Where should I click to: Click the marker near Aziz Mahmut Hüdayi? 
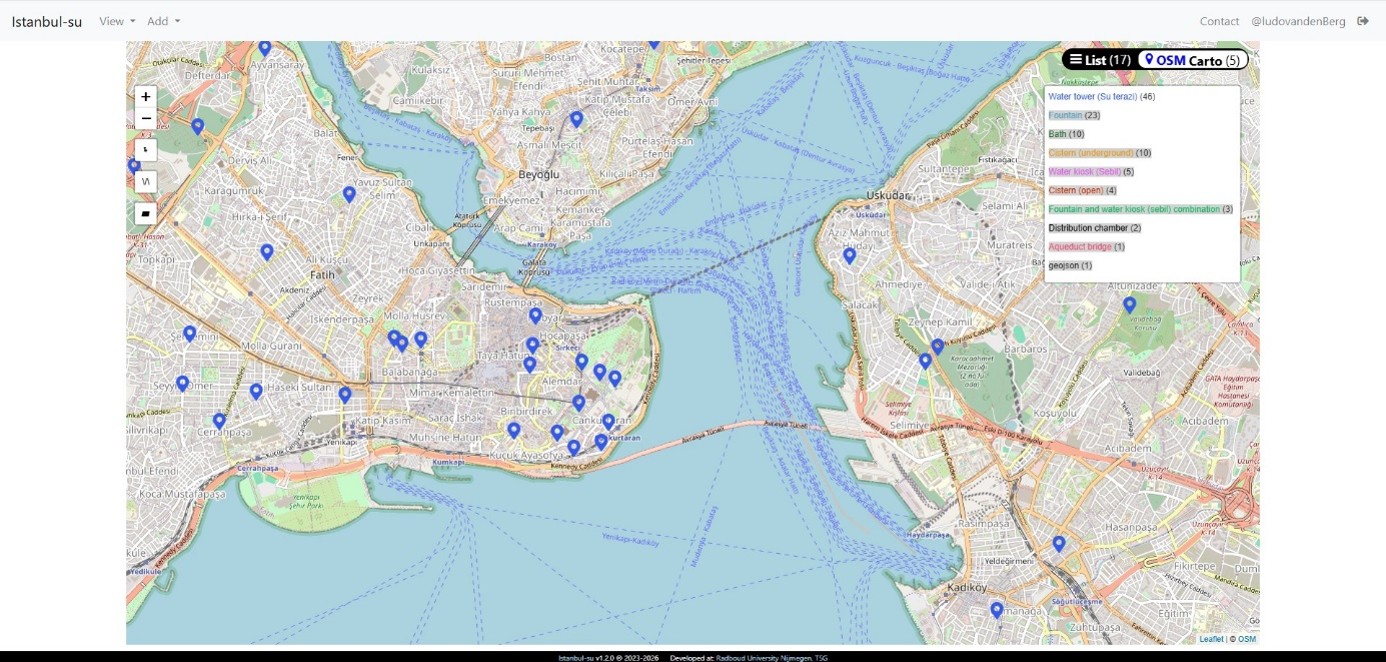point(849,255)
